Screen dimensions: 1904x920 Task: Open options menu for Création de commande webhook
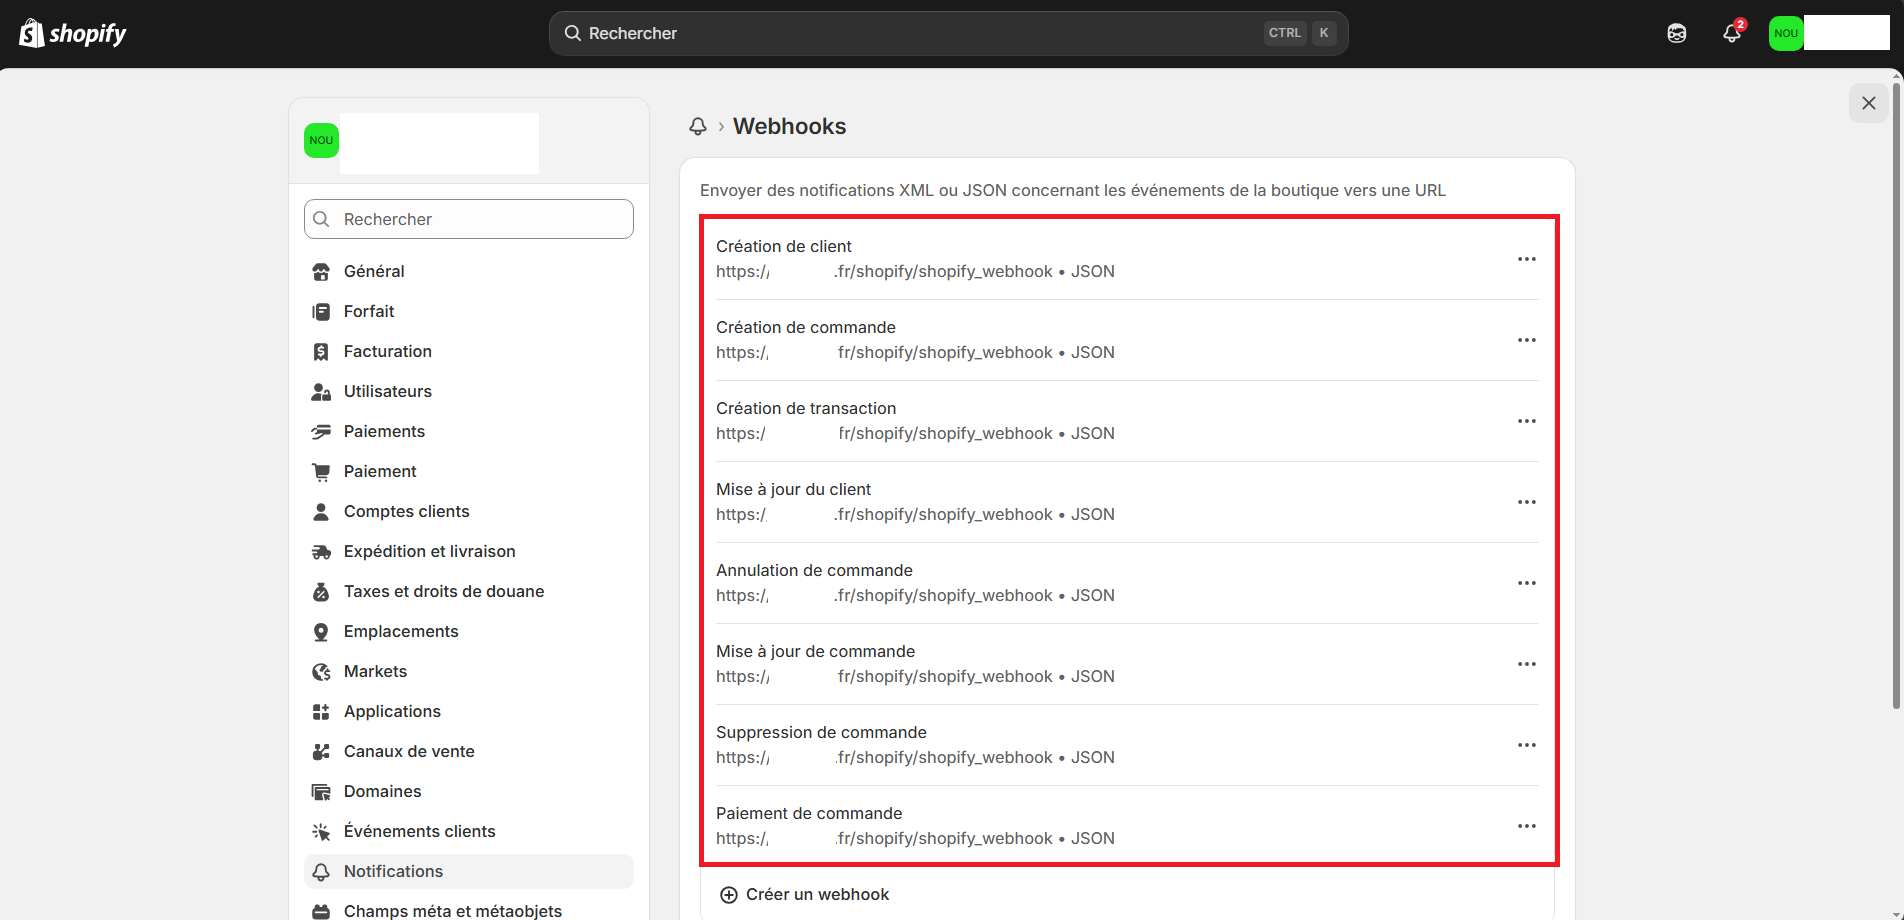pos(1526,340)
